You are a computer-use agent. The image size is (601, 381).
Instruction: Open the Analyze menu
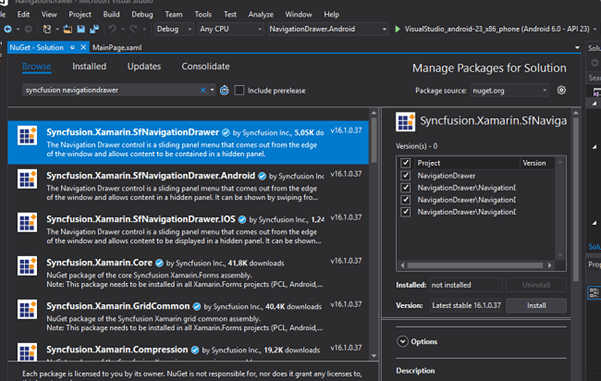coord(261,15)
